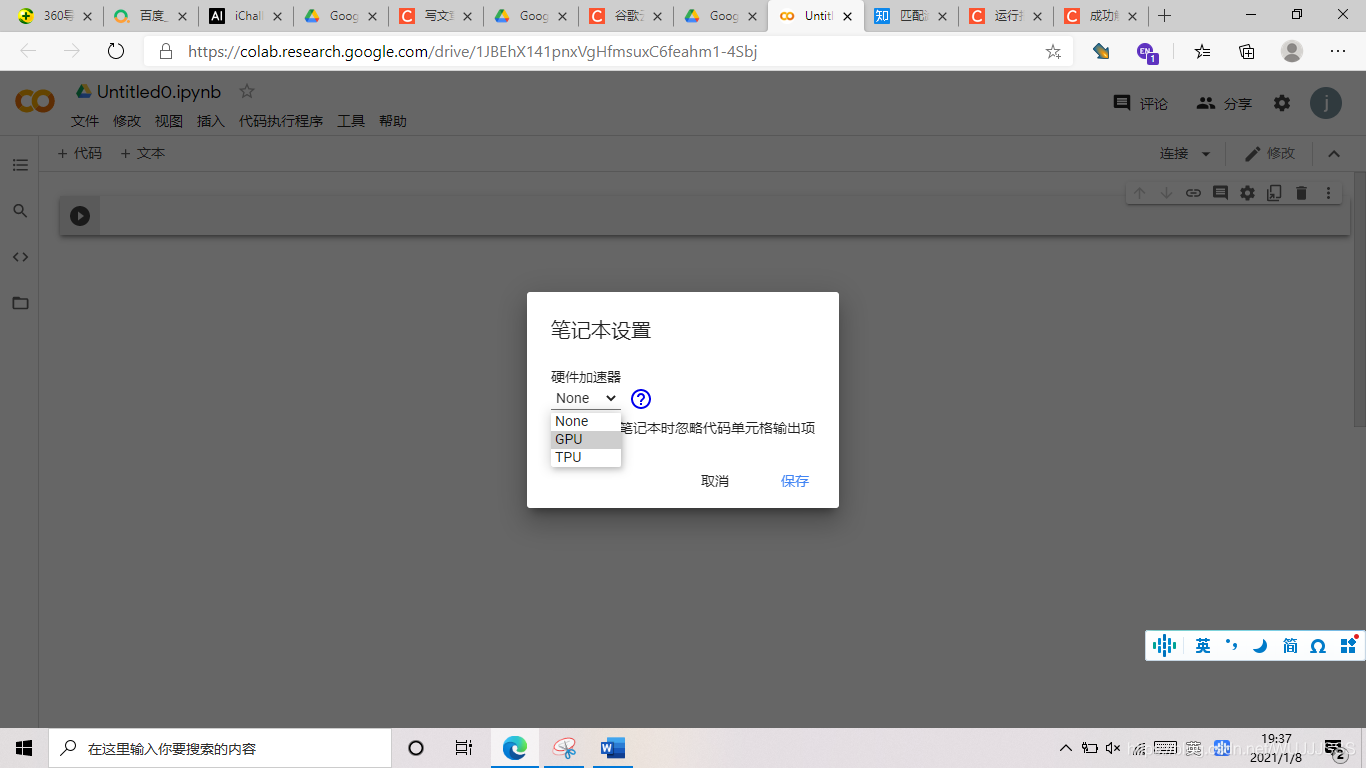Image resolution: width=1366 pixels, height=768 pixels.
Task: Switch to the 百度 browser tab
Action: point(150,16)
